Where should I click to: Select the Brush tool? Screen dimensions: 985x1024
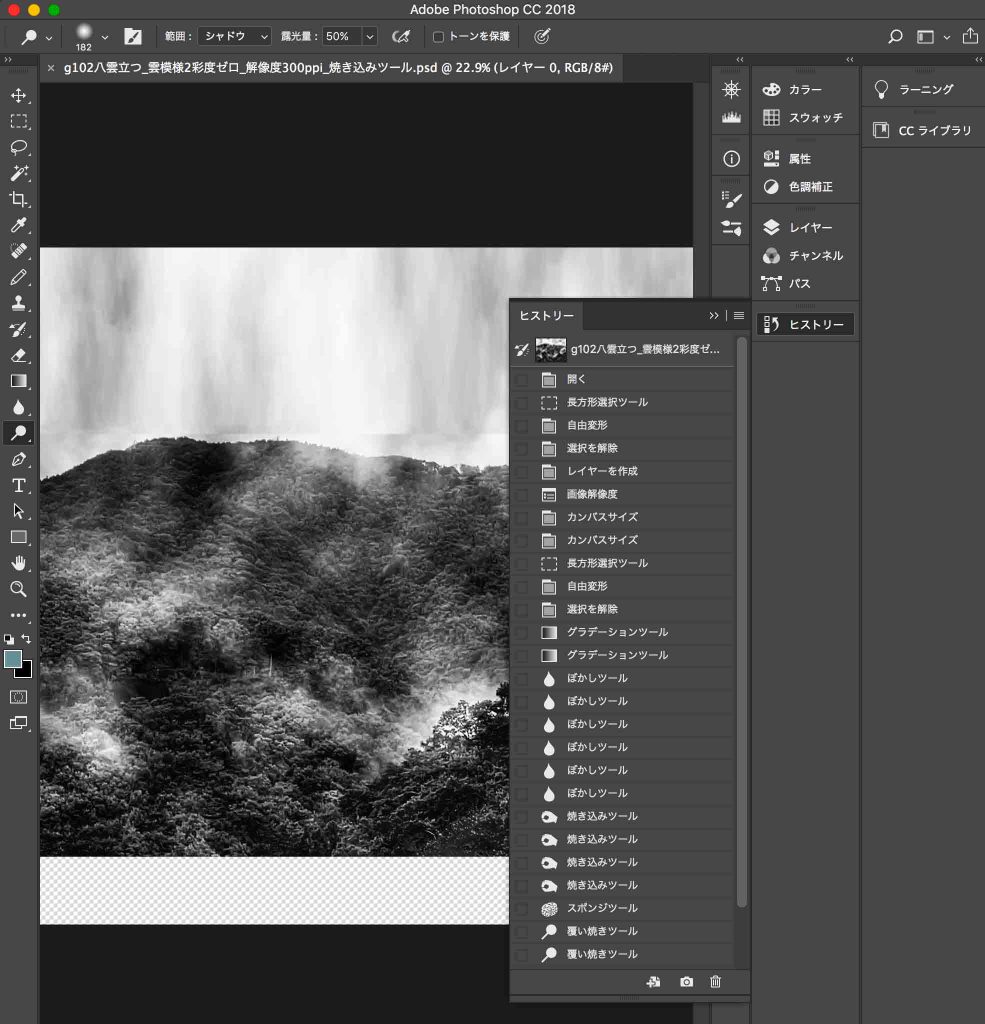[18, 278]
